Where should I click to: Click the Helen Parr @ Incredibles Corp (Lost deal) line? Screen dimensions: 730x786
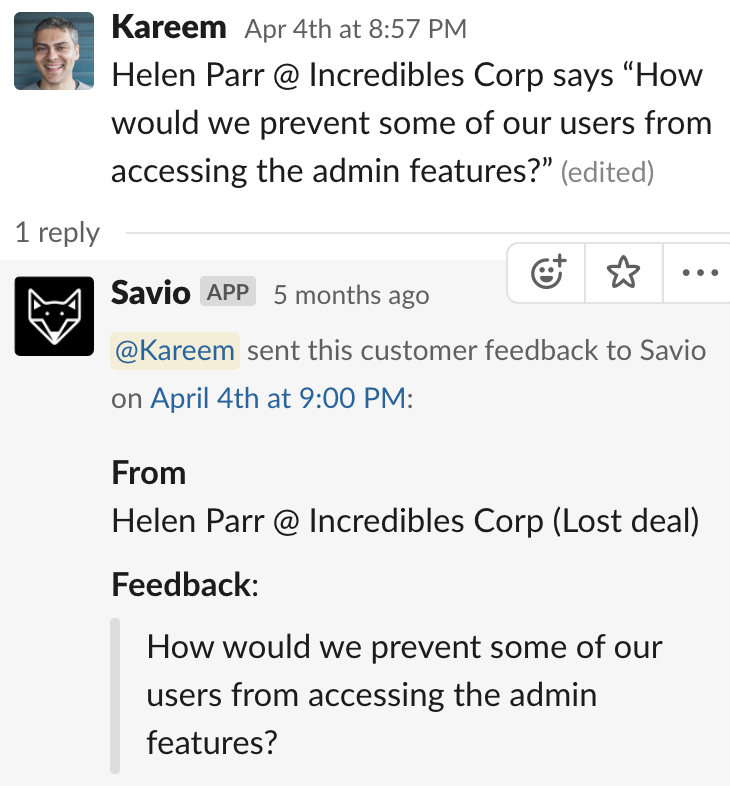coord(405,521)
